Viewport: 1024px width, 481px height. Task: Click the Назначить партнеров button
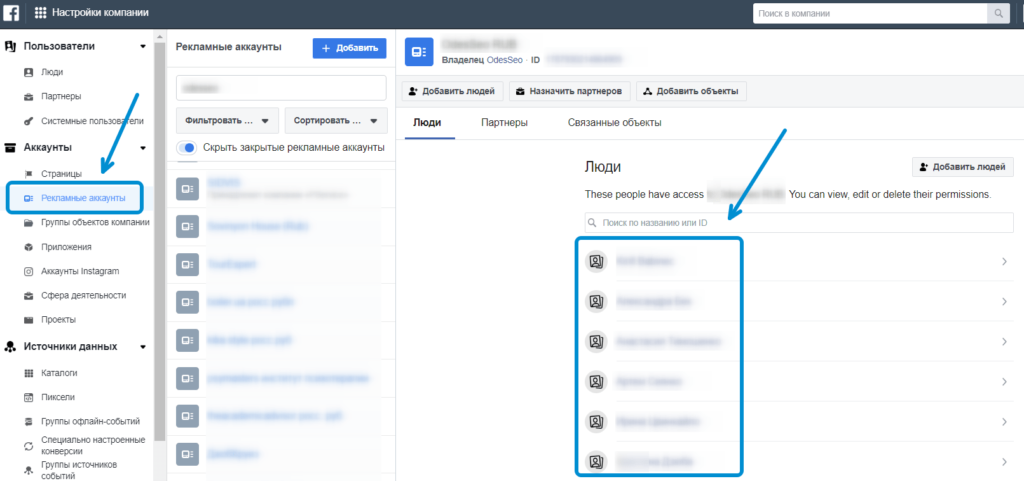click(569, 91)
